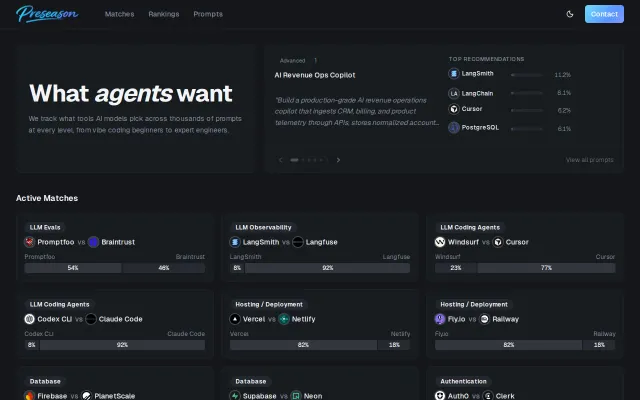
Task: Open the Rankings nav item
Action: pyautogui.click(x=164, y=14)
